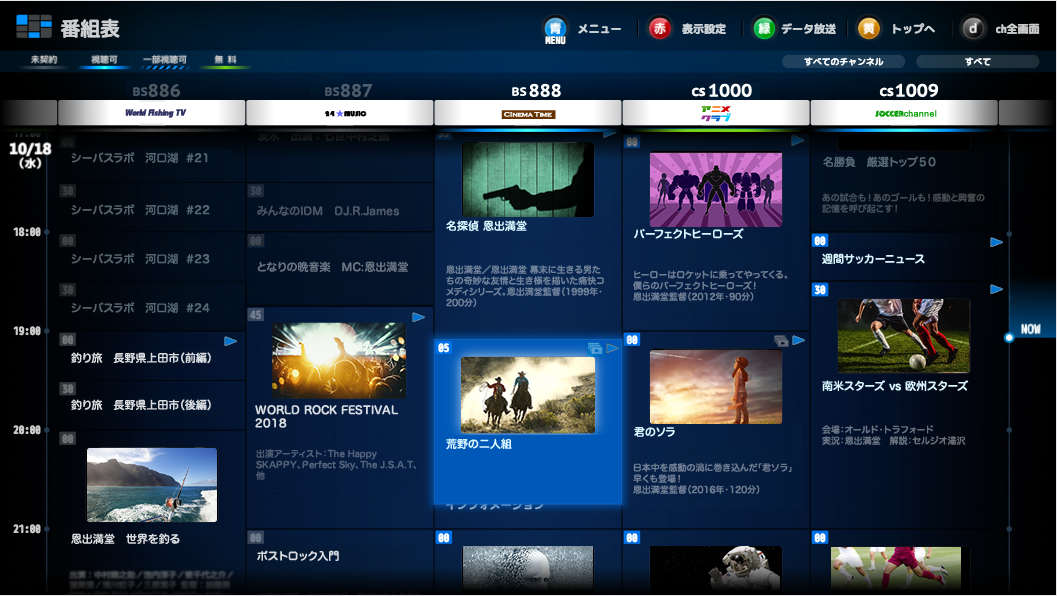Select World Fishing TV channel header

point(152,113)
